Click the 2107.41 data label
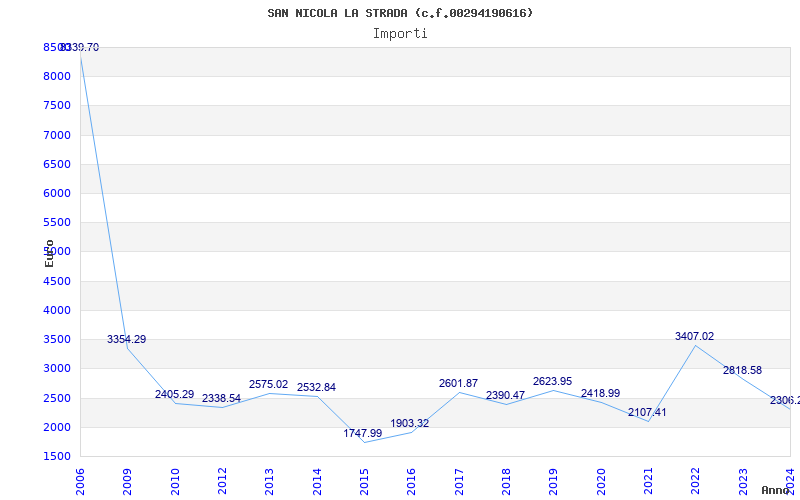The width and height of the screenshot is (800, 500). click(647, 412)
